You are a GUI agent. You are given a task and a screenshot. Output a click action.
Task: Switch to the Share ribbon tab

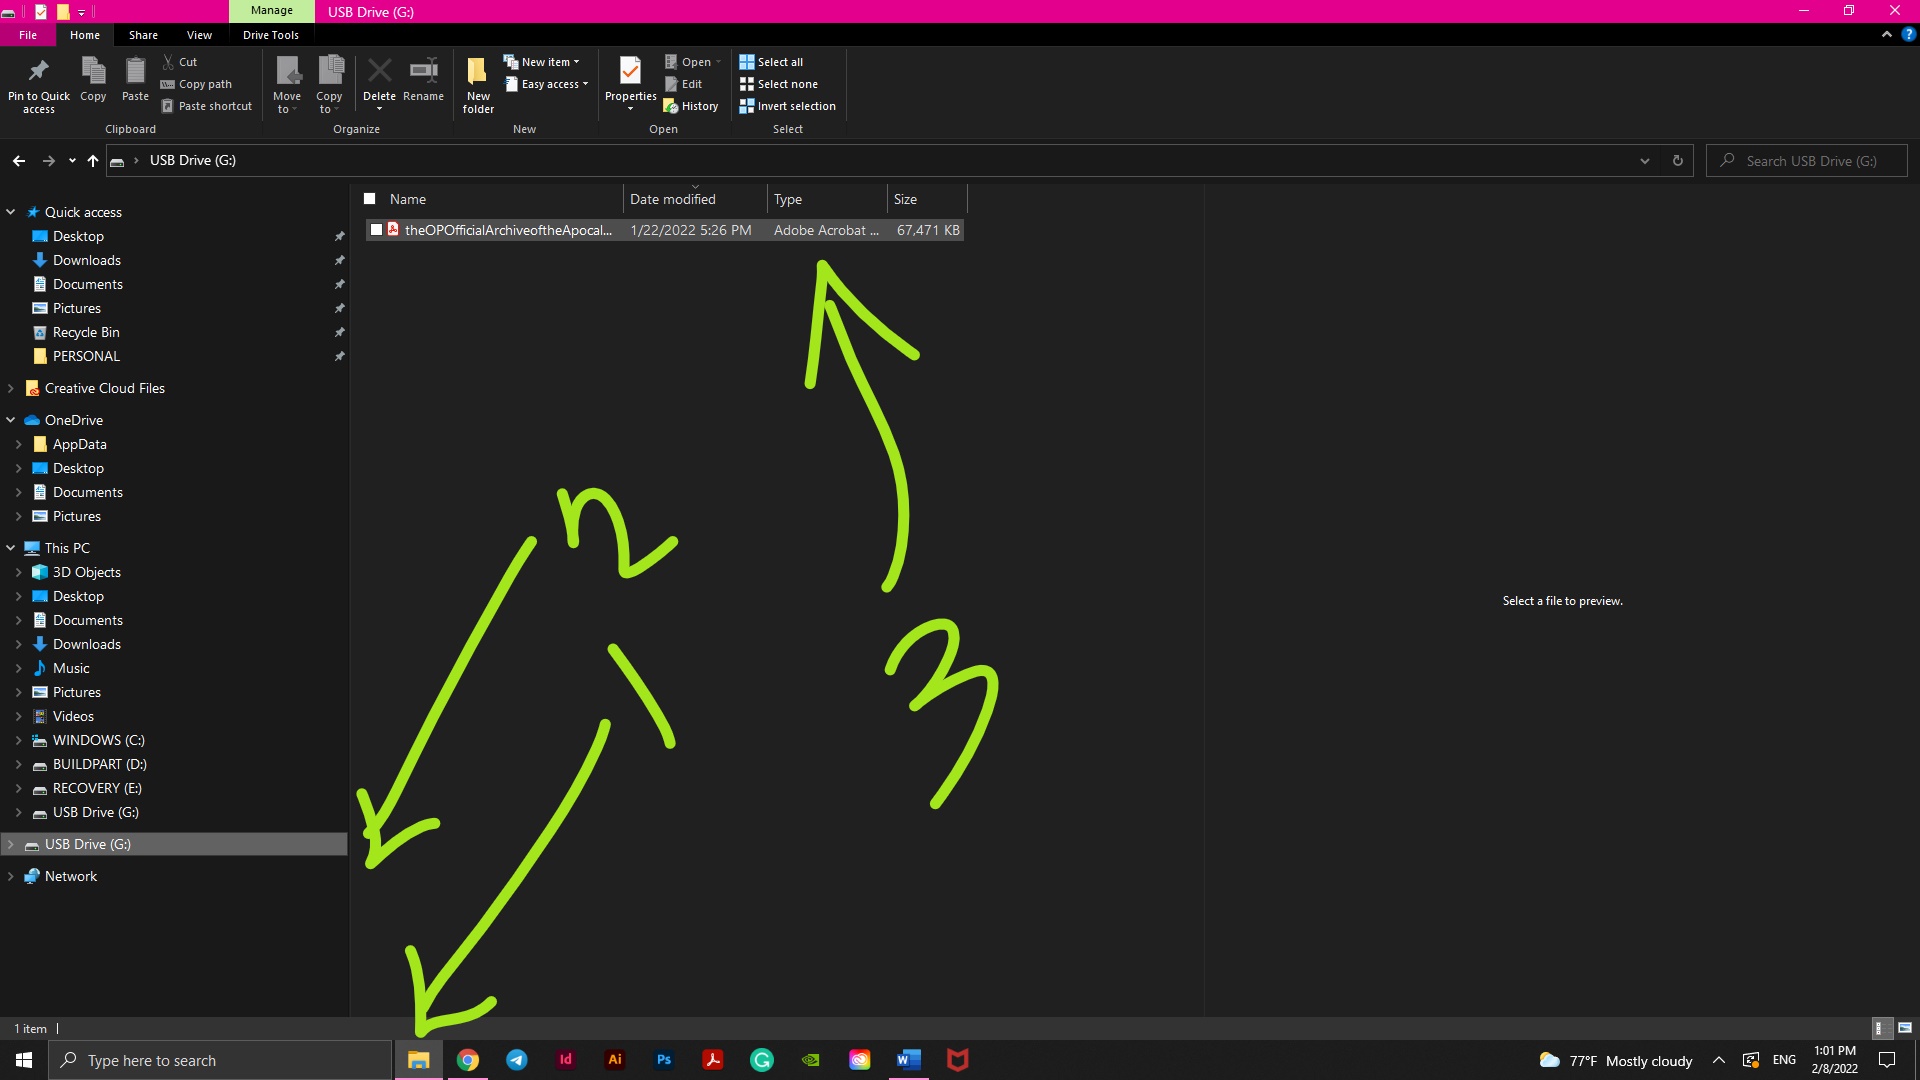(143, 35)
